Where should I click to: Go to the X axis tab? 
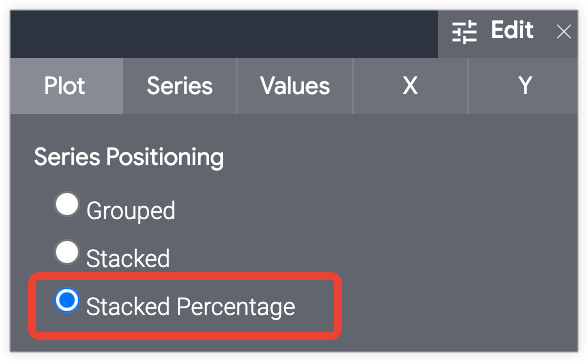tap(410, 86)
